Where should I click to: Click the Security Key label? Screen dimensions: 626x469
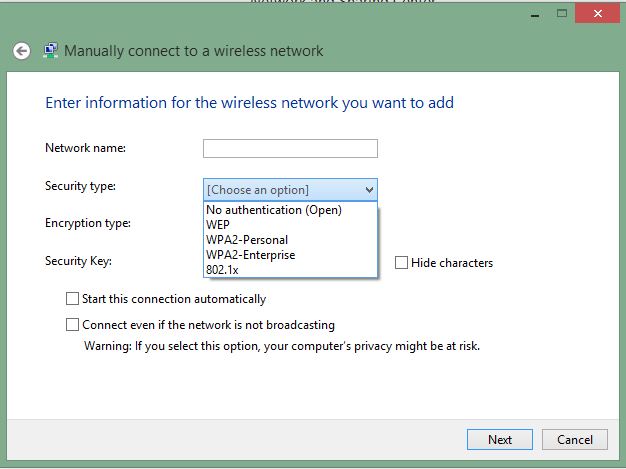[78, 261]
